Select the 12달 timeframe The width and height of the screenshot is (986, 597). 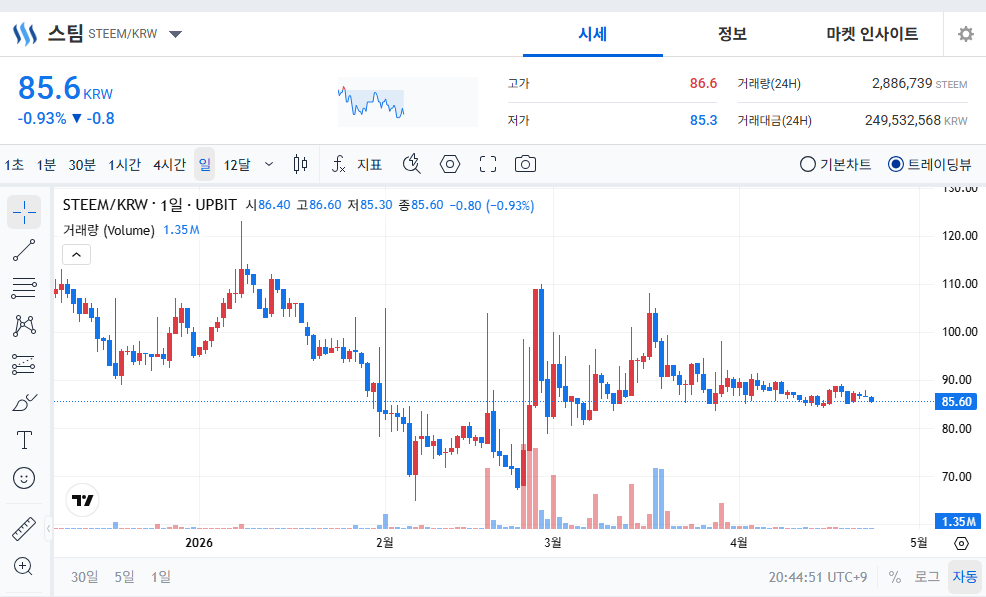tap(237, 165)
